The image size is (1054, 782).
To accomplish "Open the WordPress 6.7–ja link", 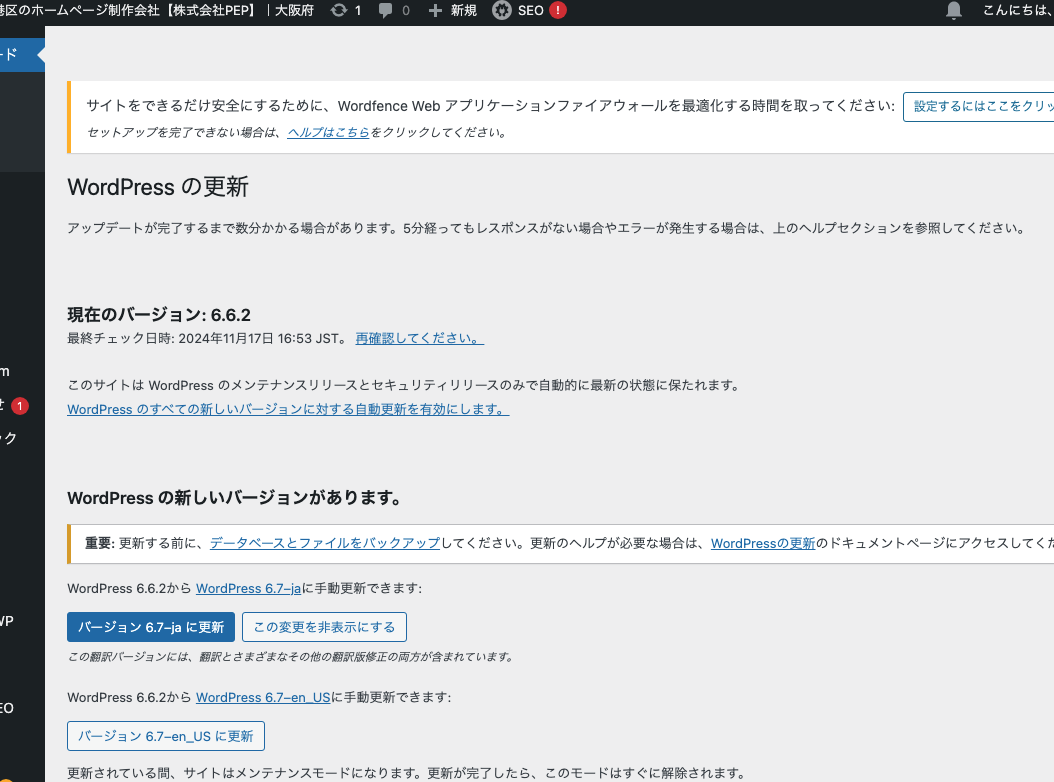I will coord(249,588).
